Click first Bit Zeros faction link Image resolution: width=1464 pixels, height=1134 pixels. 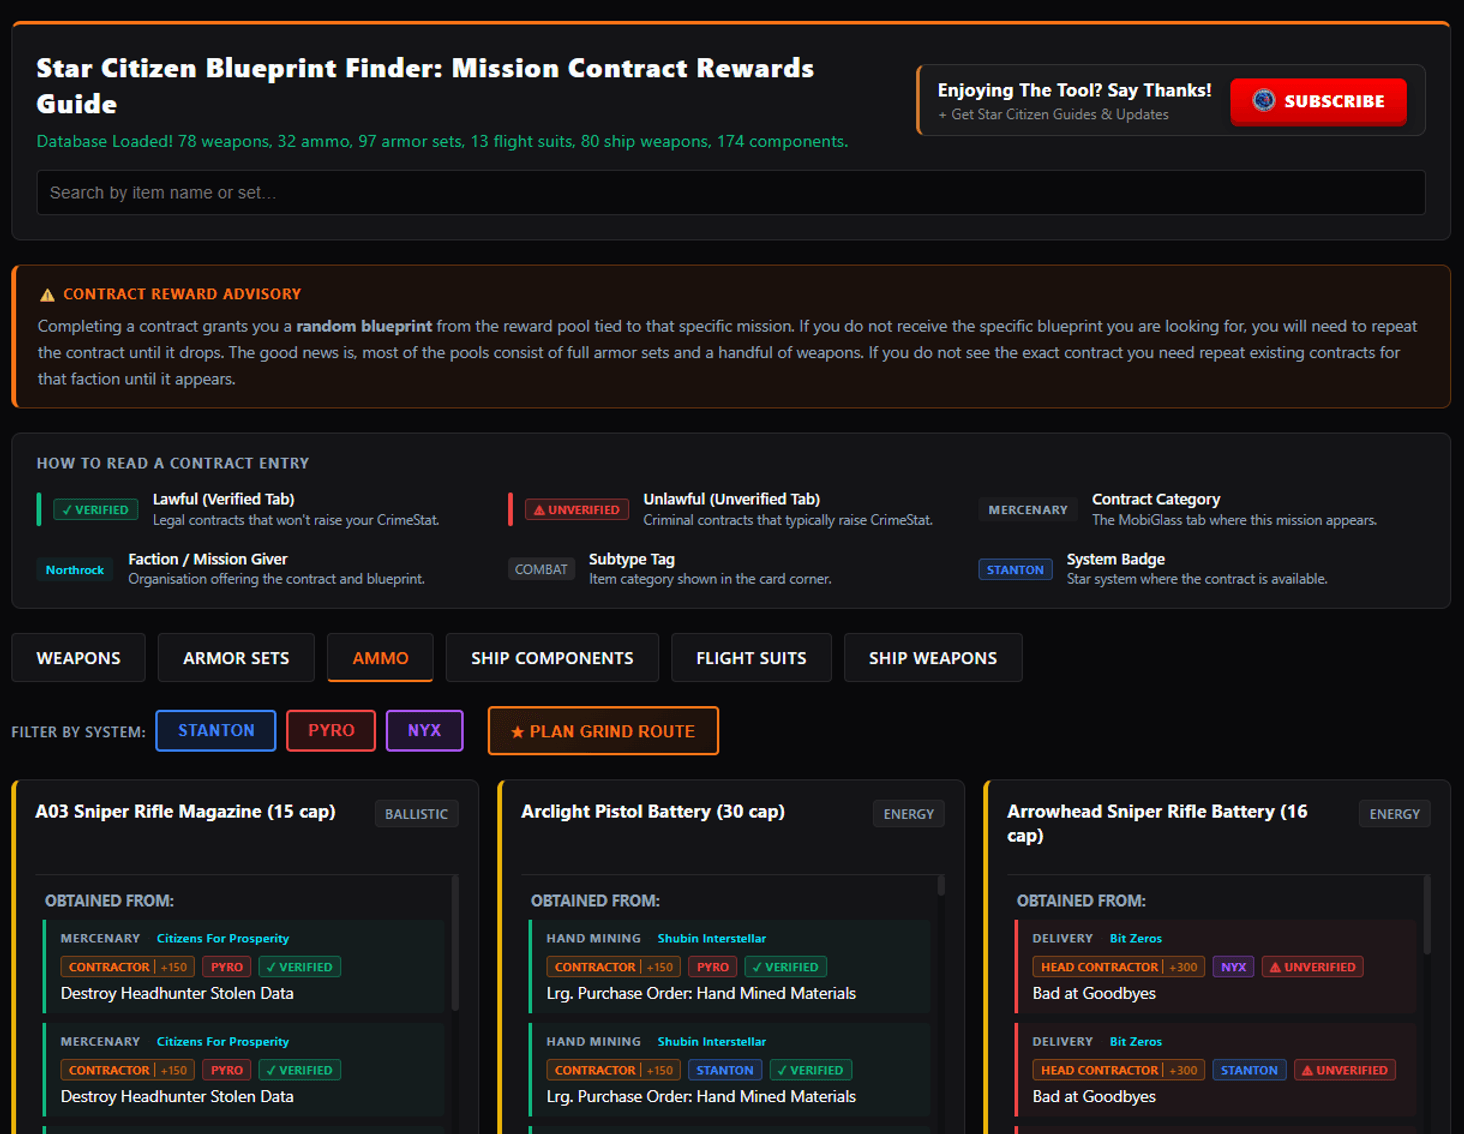click(1136, 938)
